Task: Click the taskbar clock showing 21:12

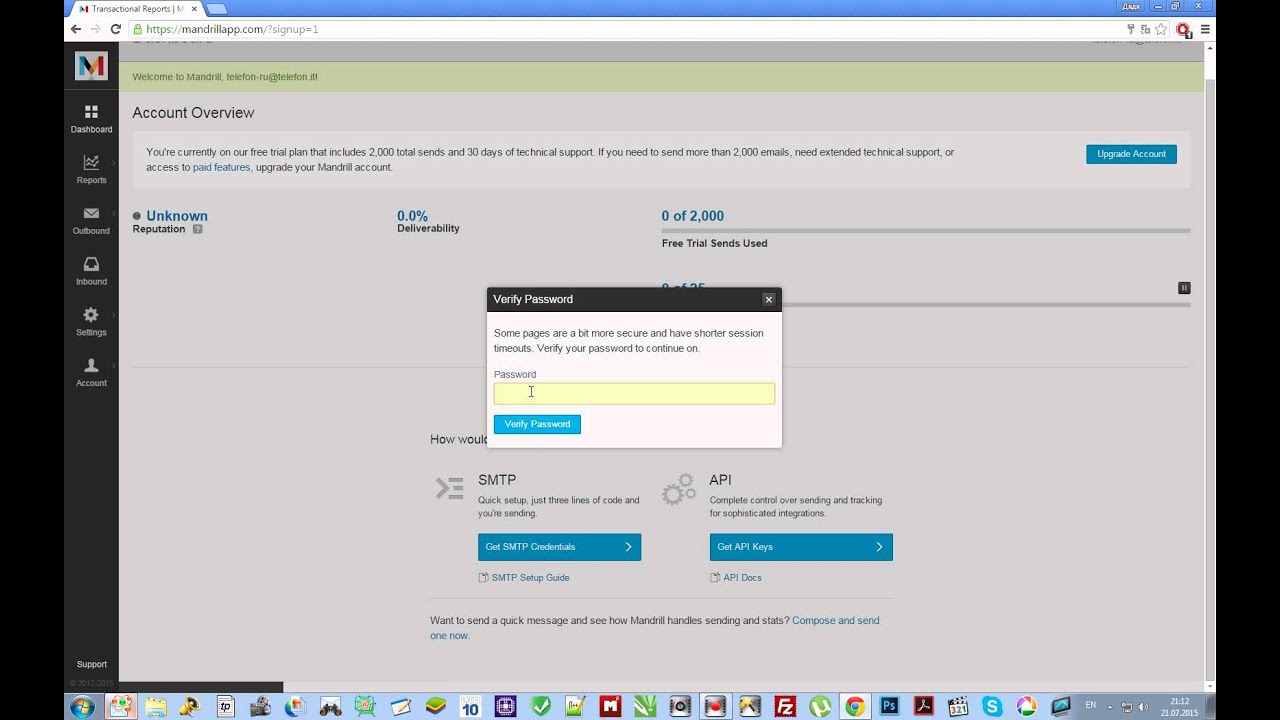Action: pos(1179,707)
